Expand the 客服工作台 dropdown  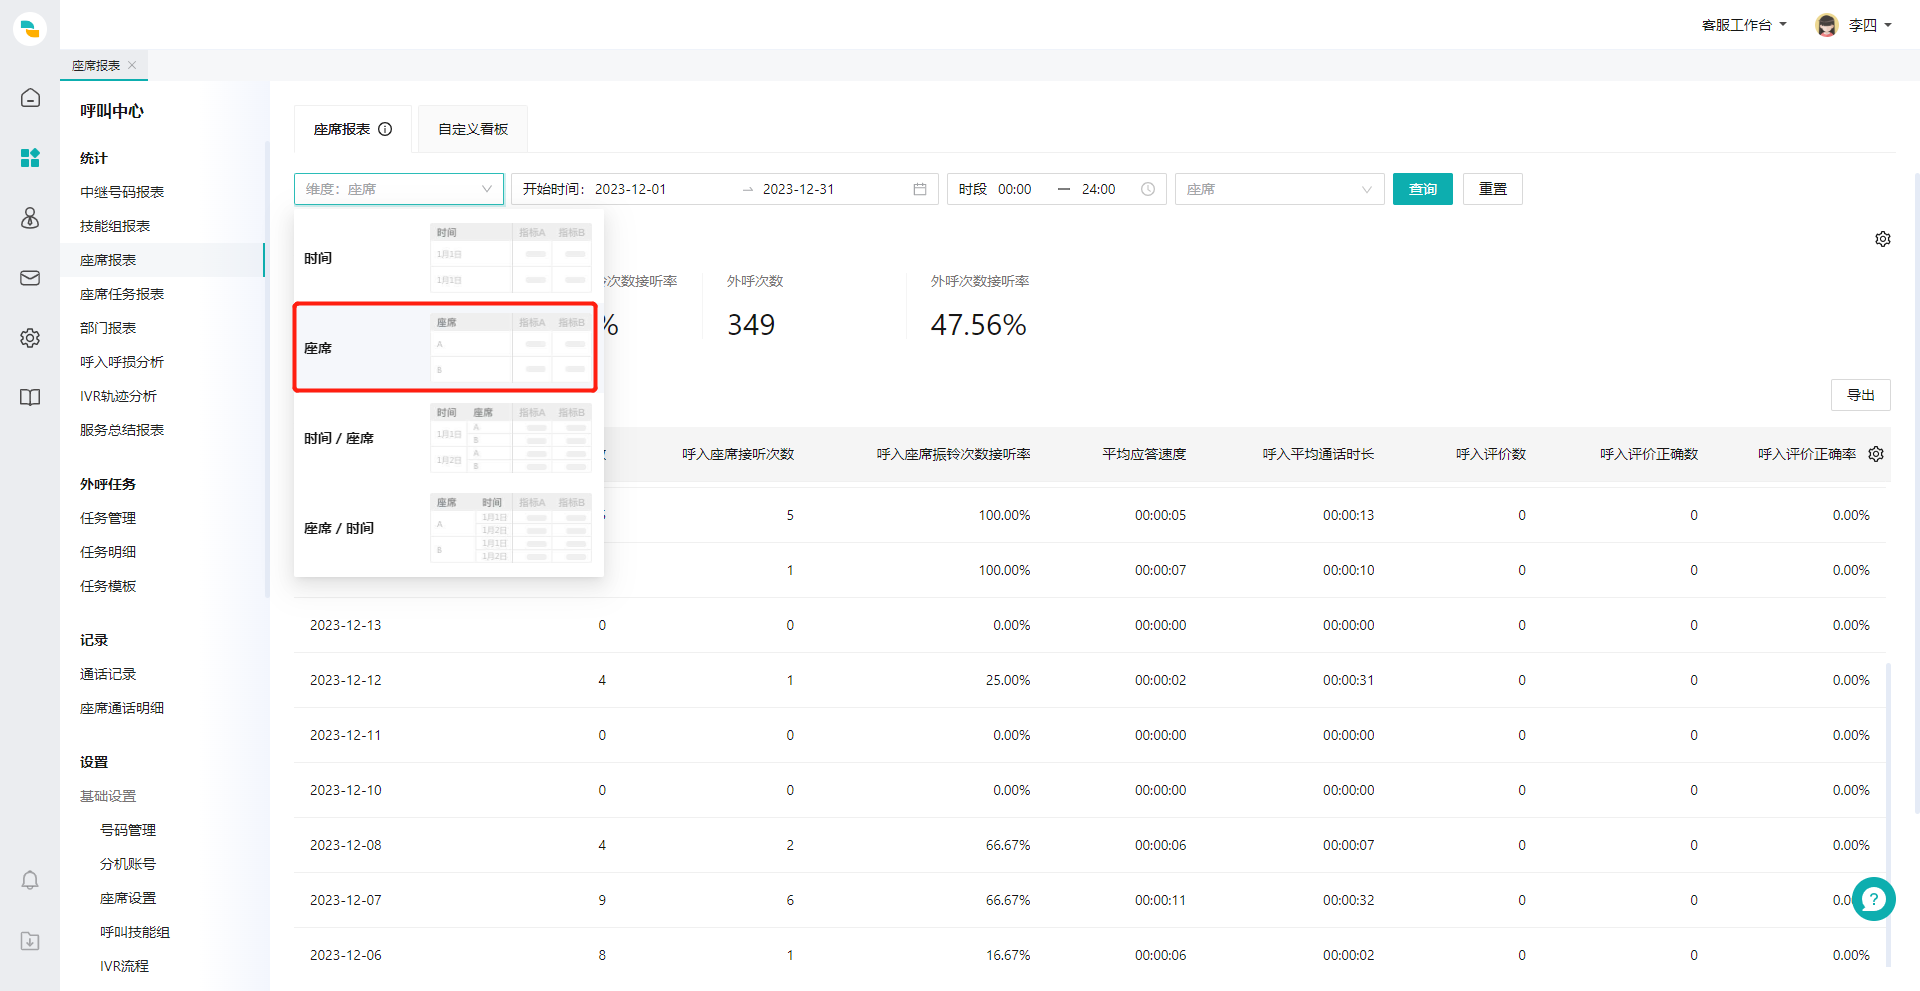pos(1744,25)
